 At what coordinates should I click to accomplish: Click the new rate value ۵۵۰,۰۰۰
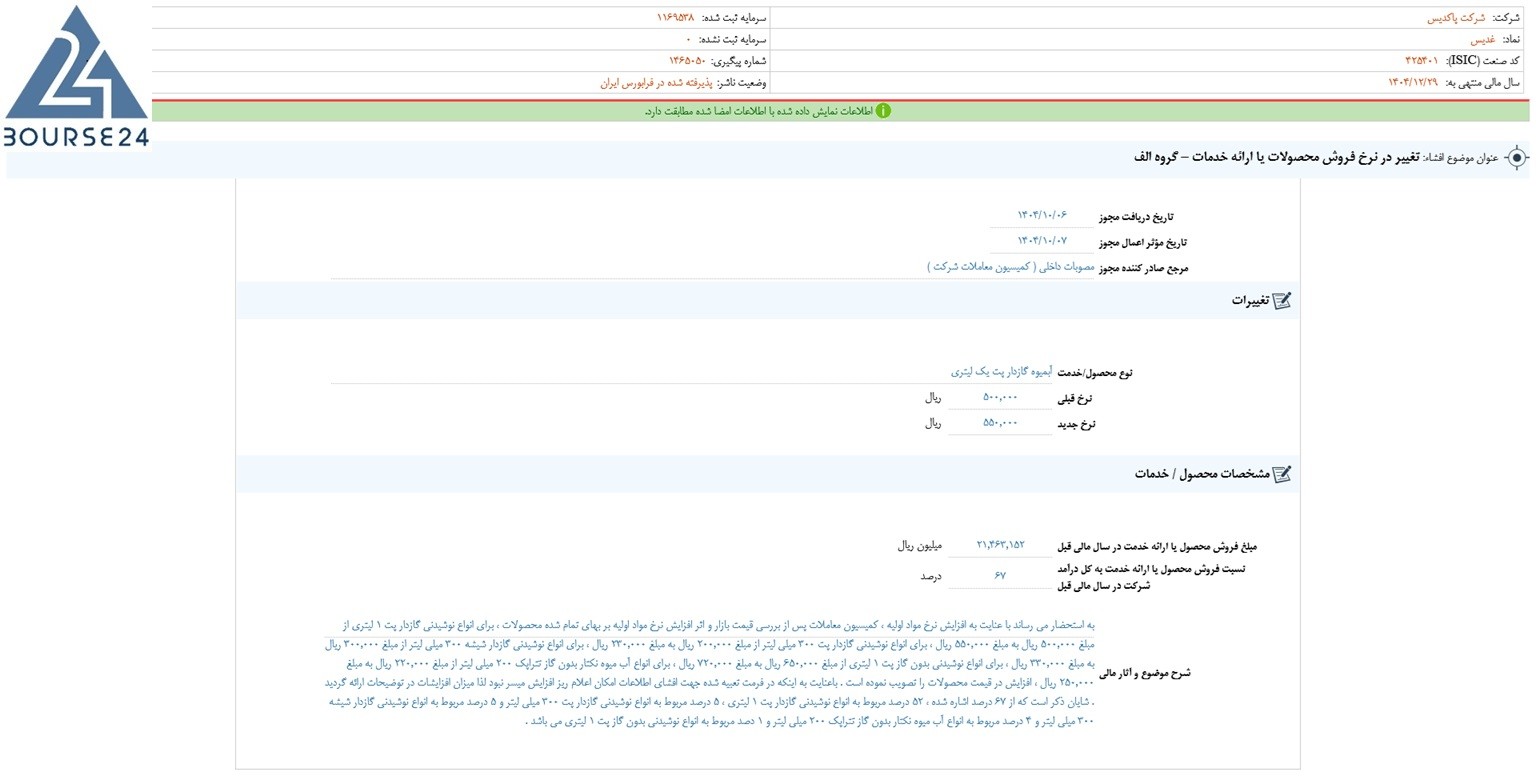pyautogui.click(x=1000, y=423)
